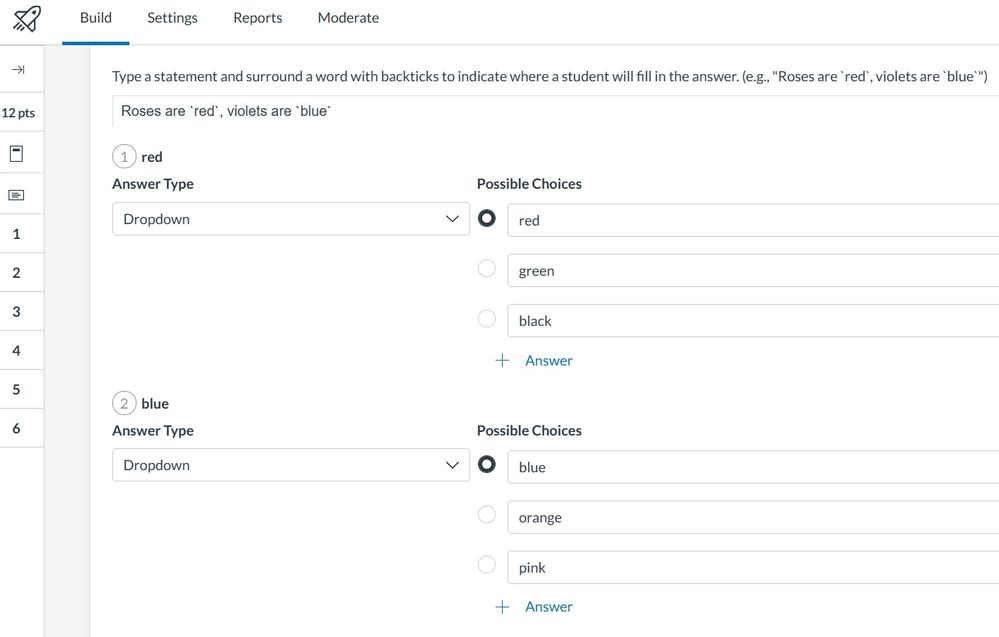Click the circled number 1 blank marker
Screen dimensions: 999x637
124,157
